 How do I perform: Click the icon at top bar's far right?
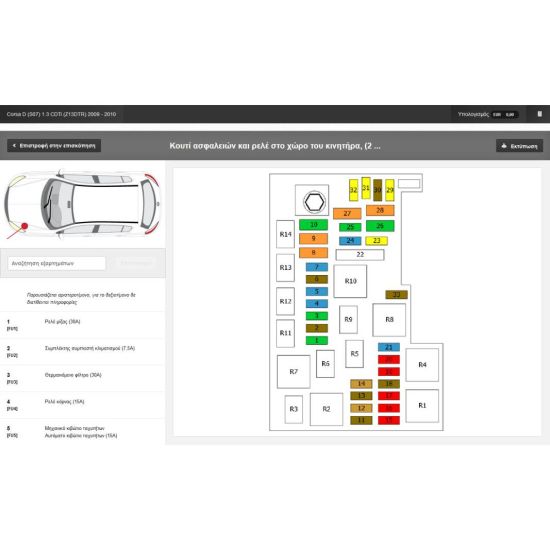coord(540,114)
